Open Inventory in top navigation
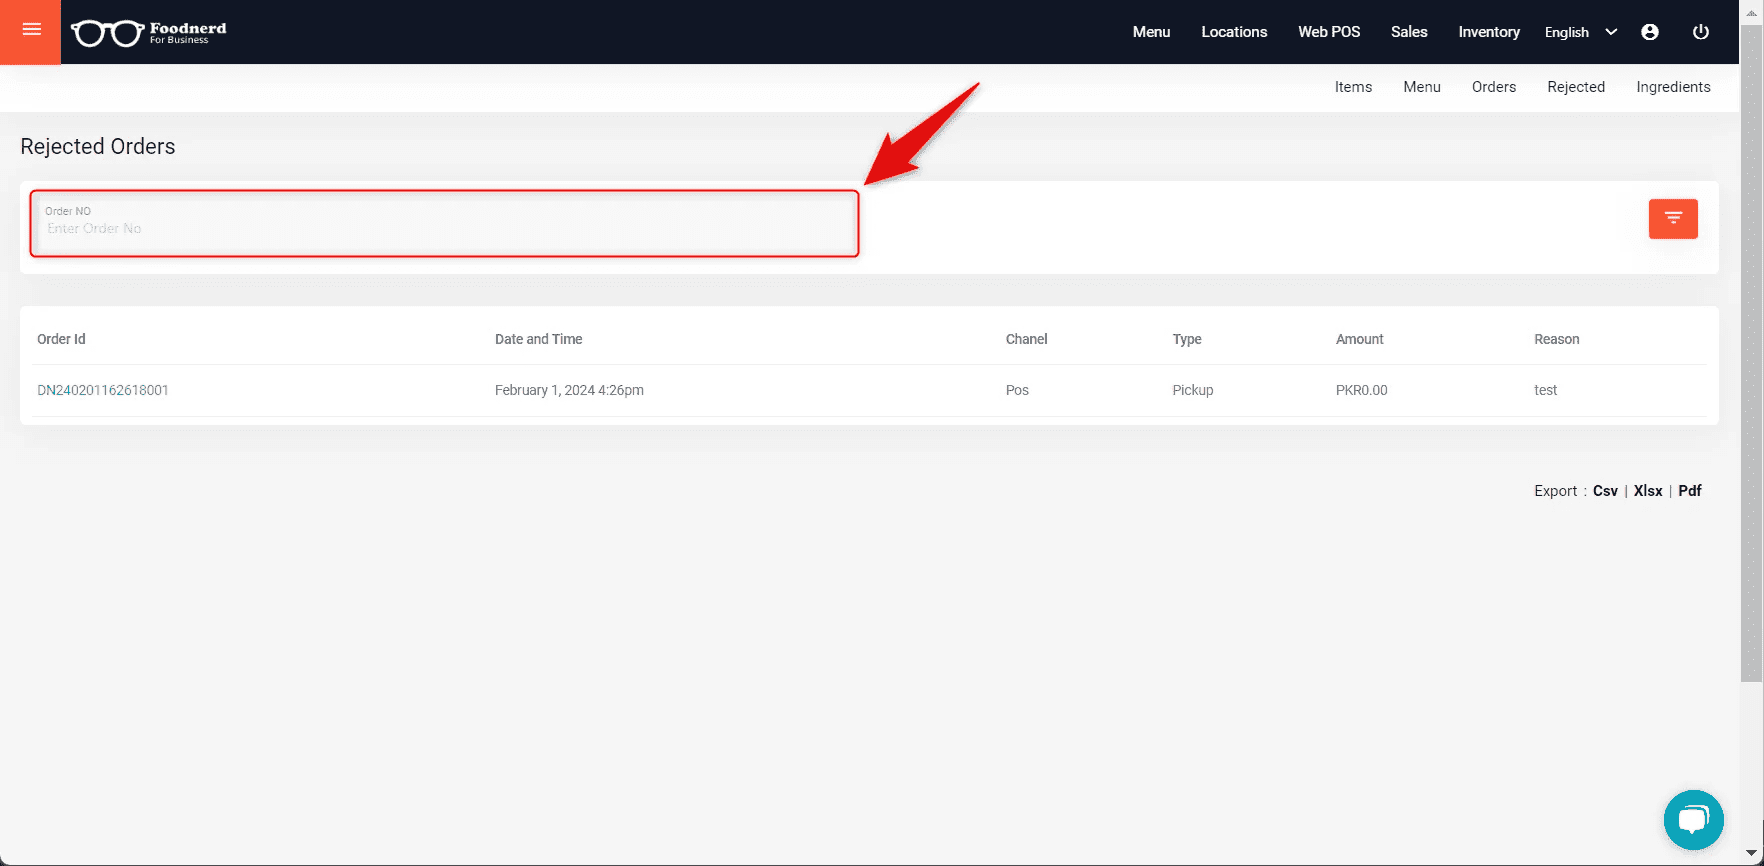Image resolution: width=1764 pixels, height=866 pixels. 1489,32
